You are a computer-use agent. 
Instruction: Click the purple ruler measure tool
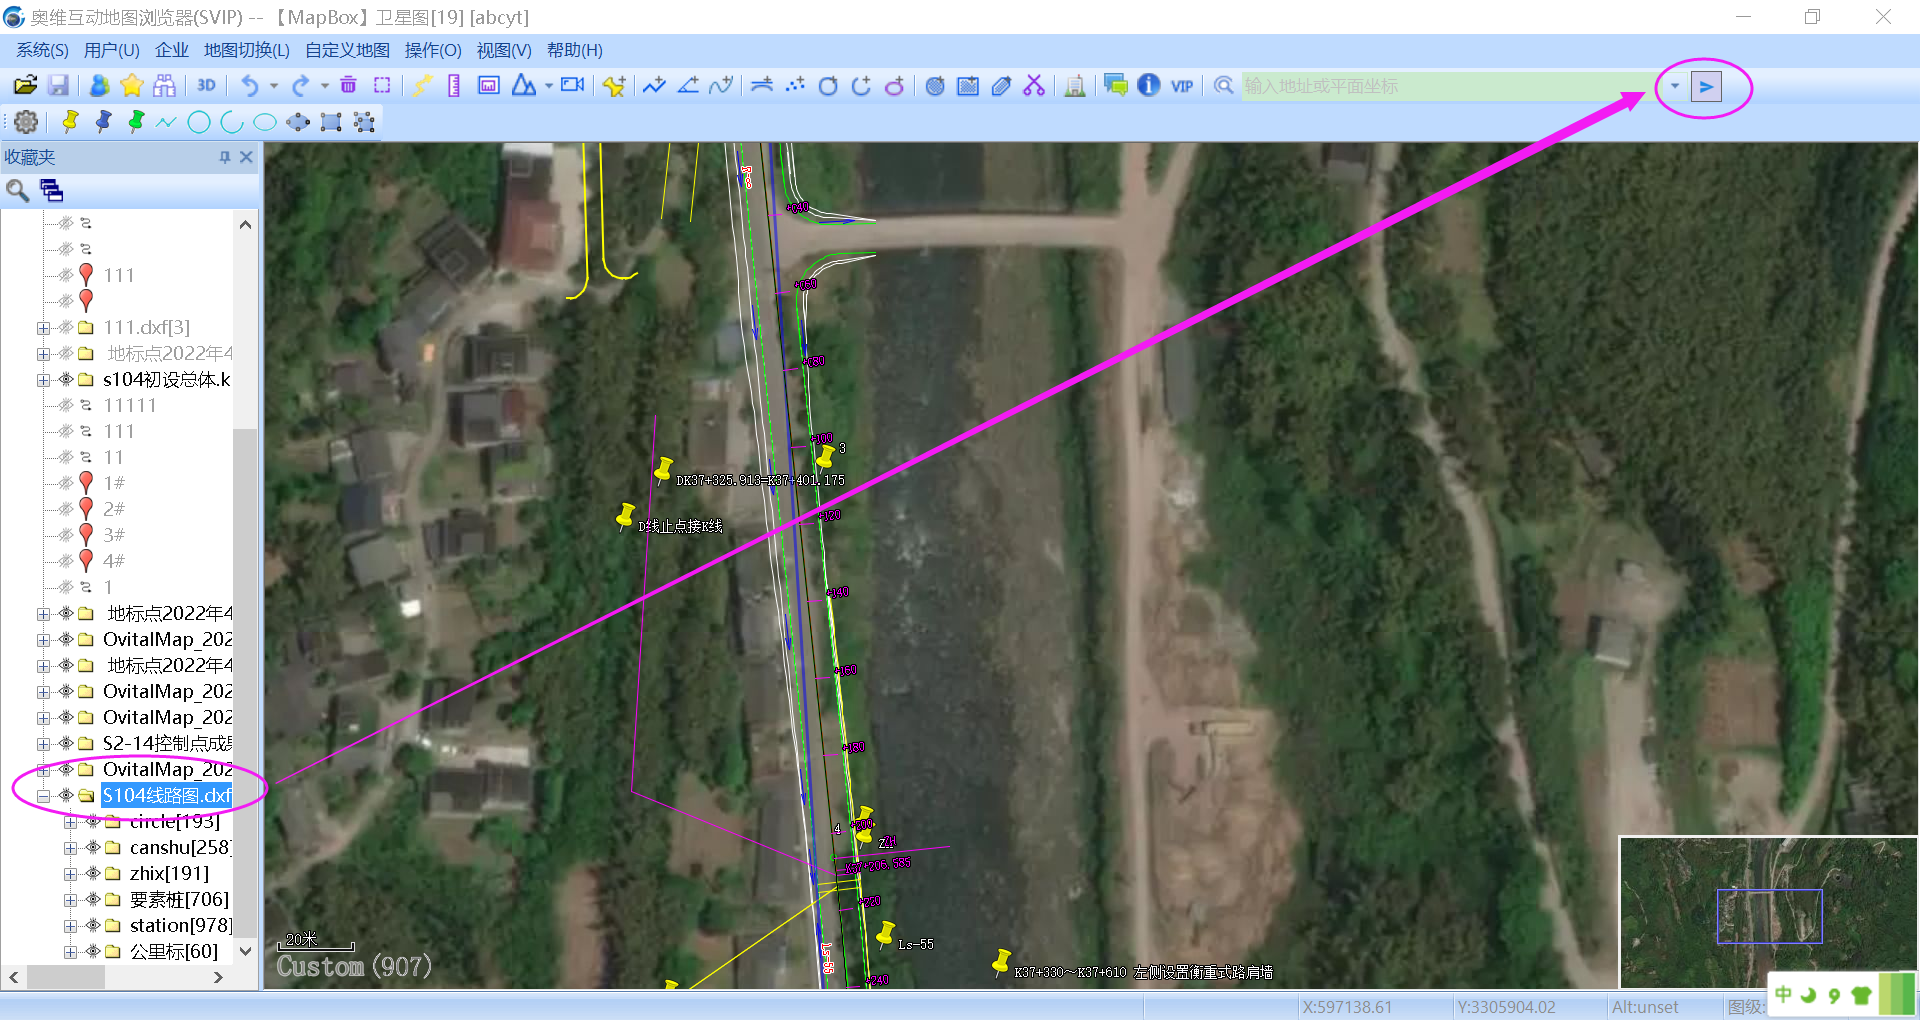pos(454,86)
